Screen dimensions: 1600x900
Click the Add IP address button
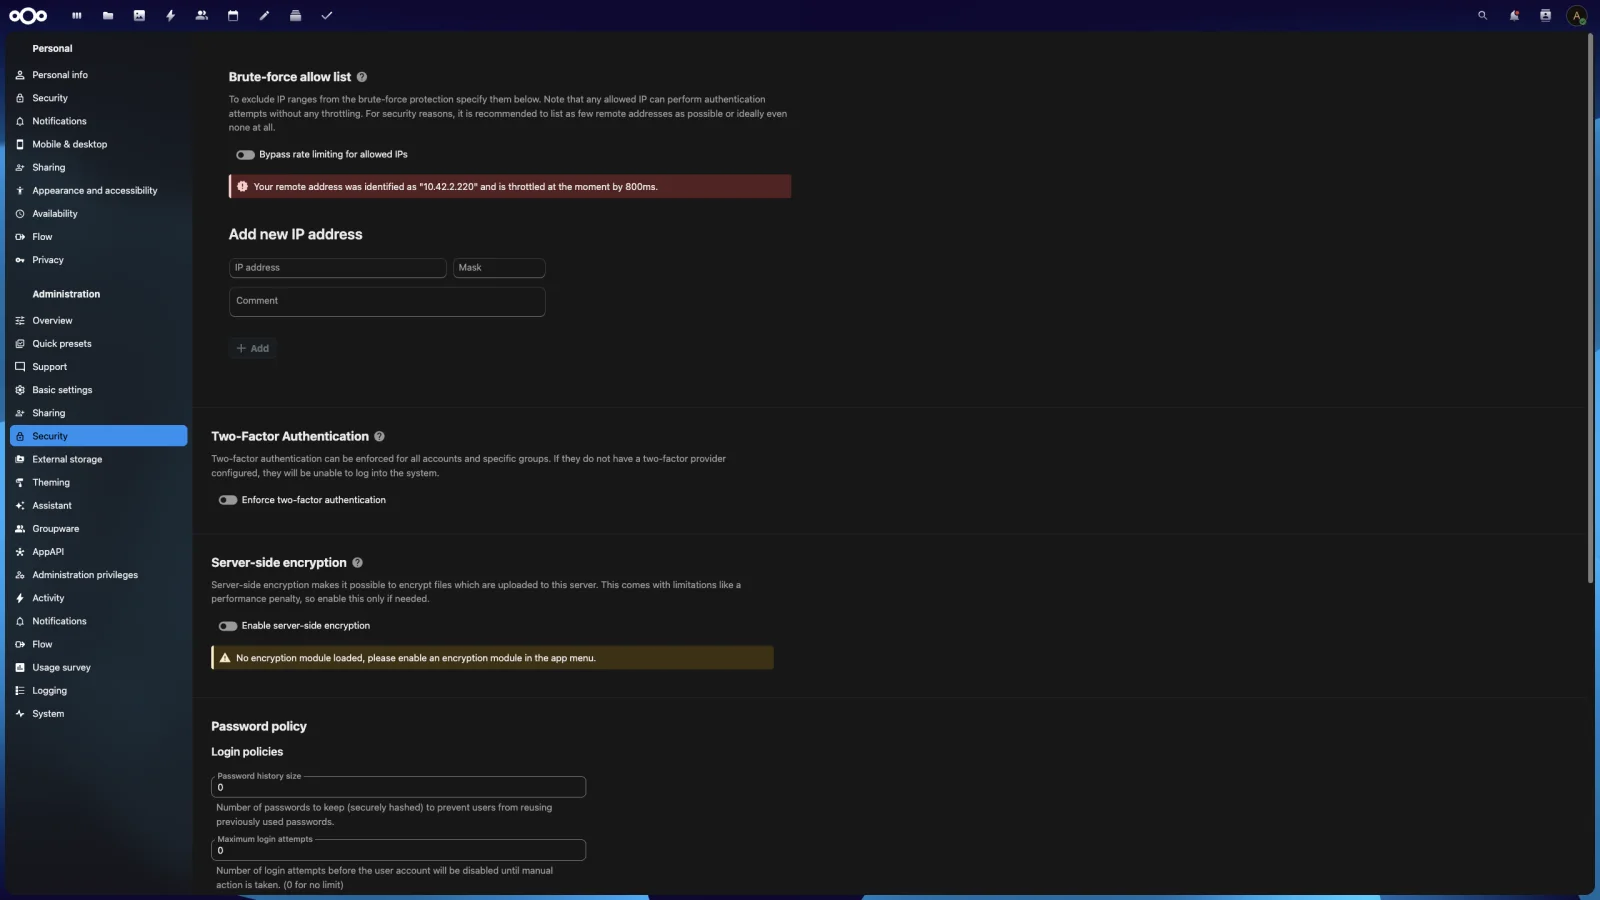253,348
